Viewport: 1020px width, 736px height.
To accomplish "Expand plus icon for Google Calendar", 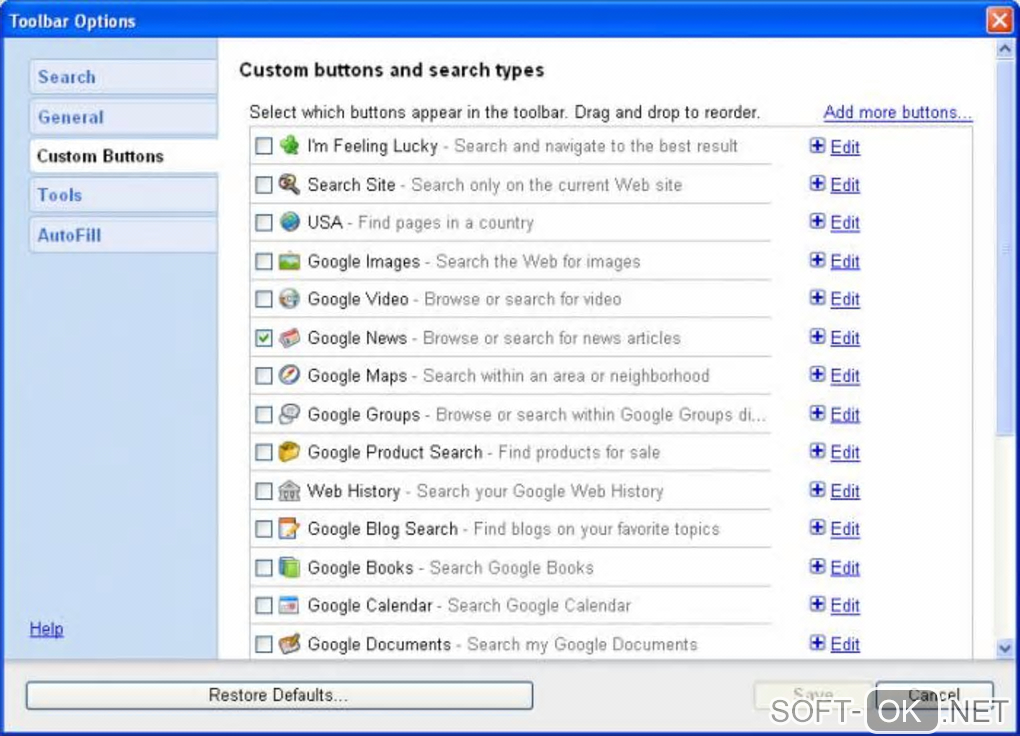I will coord(818,604).
